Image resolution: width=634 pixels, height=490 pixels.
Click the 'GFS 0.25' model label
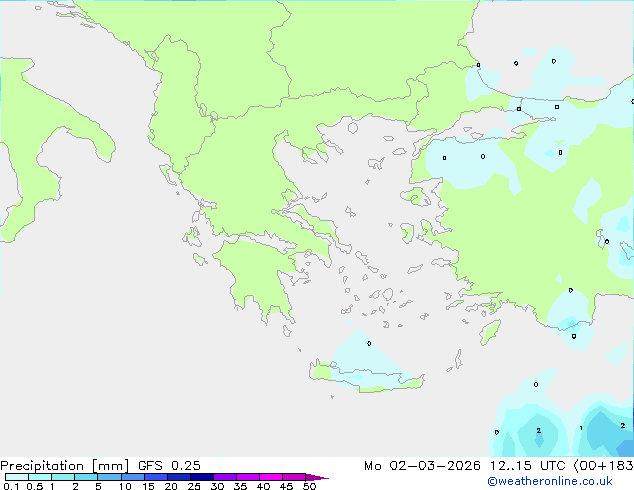(169, 466)
